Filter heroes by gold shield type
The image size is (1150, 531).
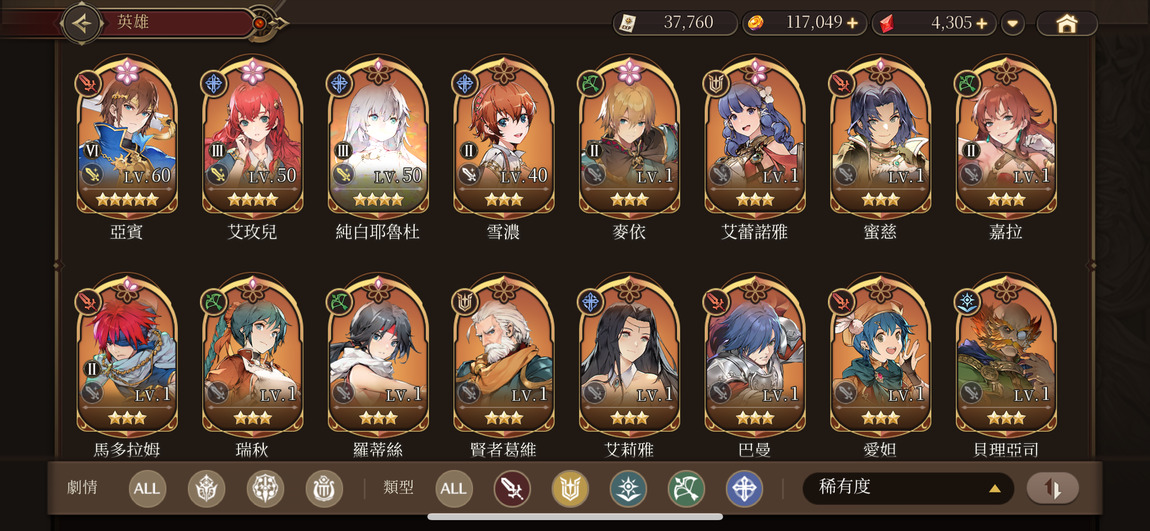570,488
